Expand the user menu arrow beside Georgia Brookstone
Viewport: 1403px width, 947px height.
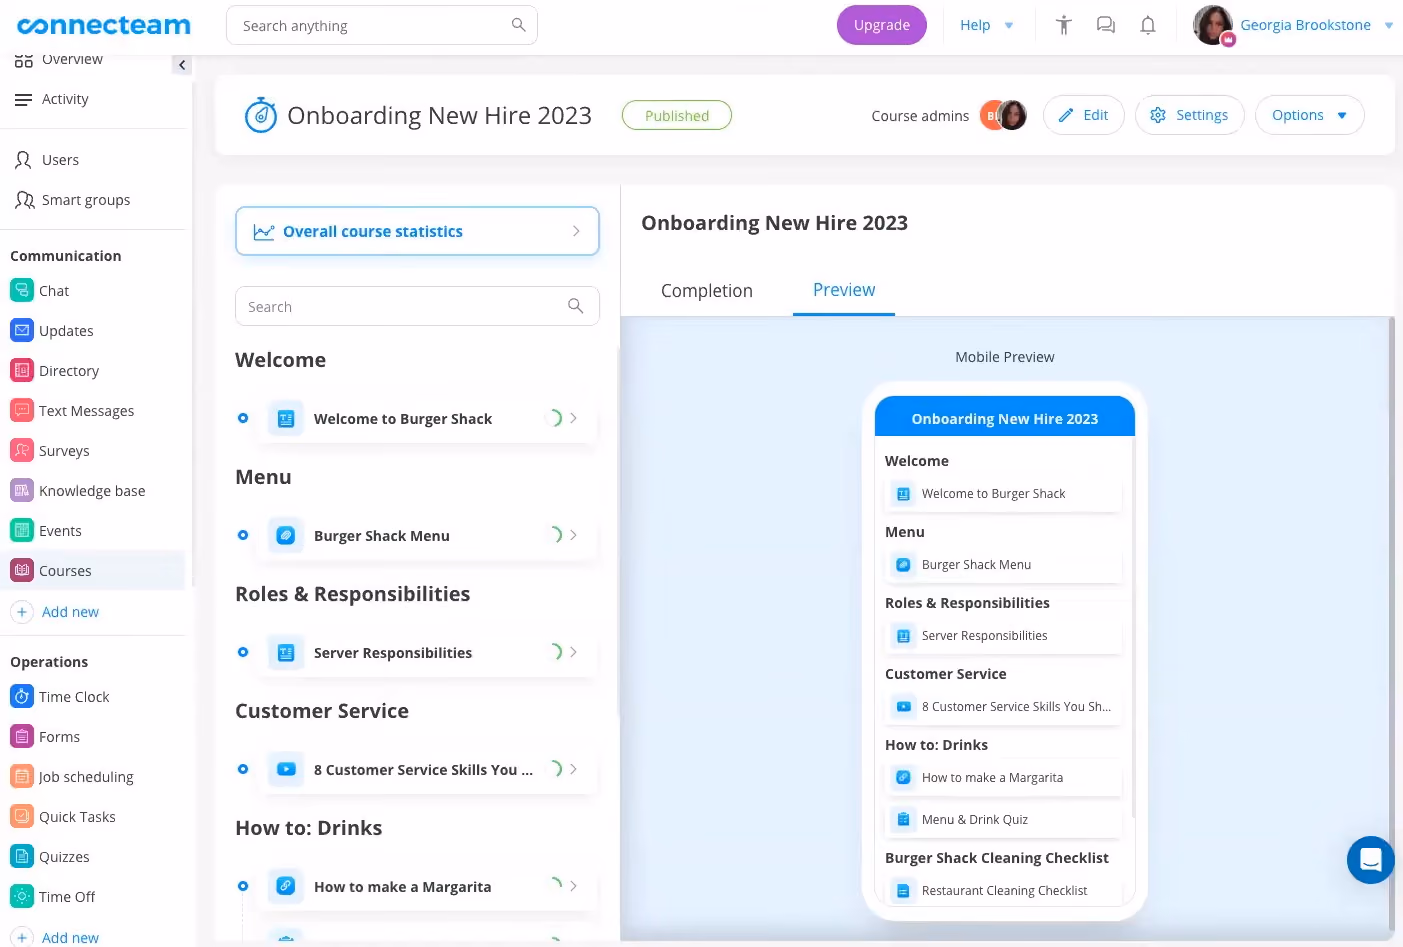pos(1389,26)
